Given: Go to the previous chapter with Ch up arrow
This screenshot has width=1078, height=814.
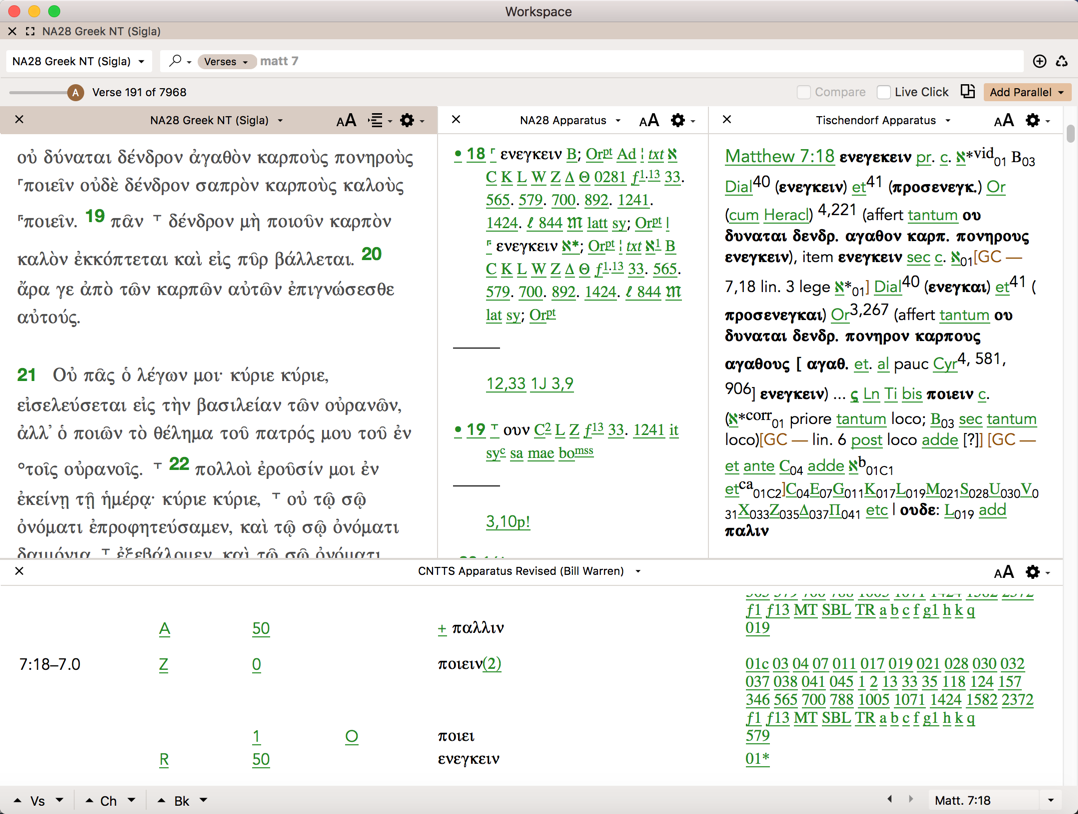Looking at the screenshot, I should pos(89,800).
